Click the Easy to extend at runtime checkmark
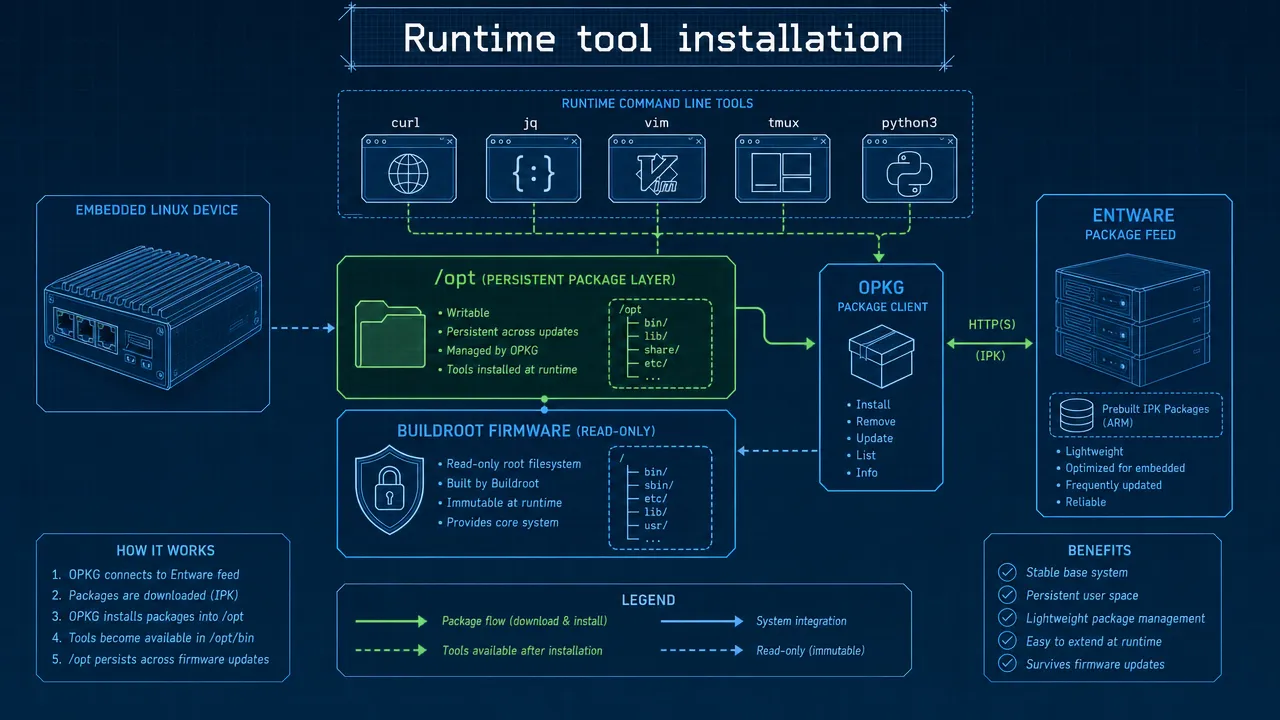 (1007, 641)
